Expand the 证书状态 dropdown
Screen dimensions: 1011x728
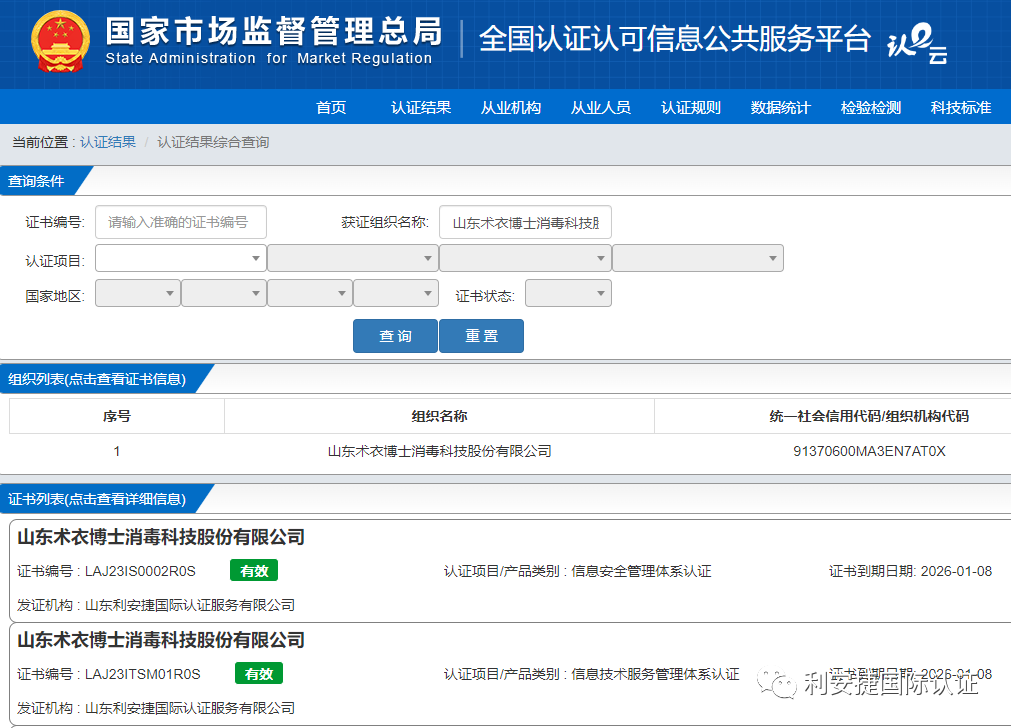568,293
